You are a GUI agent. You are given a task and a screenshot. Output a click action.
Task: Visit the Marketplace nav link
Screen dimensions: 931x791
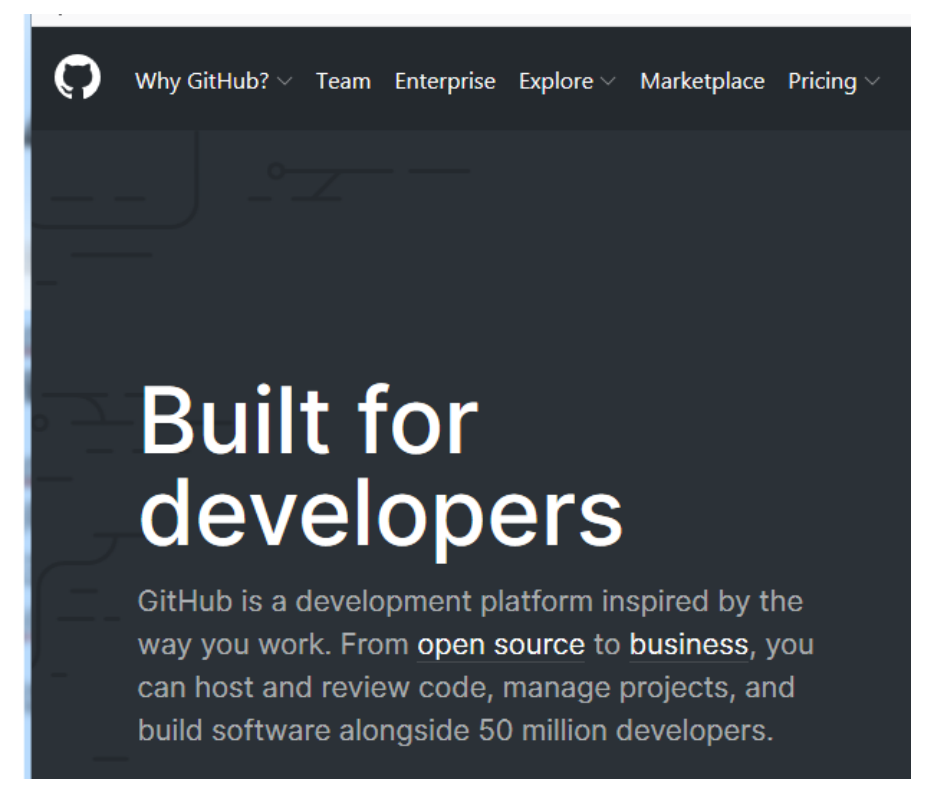[x=702, y=81]
